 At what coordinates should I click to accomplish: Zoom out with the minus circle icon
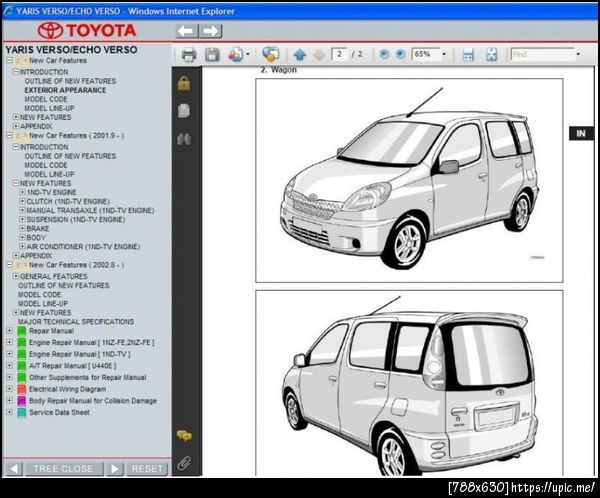coord(384,54)
